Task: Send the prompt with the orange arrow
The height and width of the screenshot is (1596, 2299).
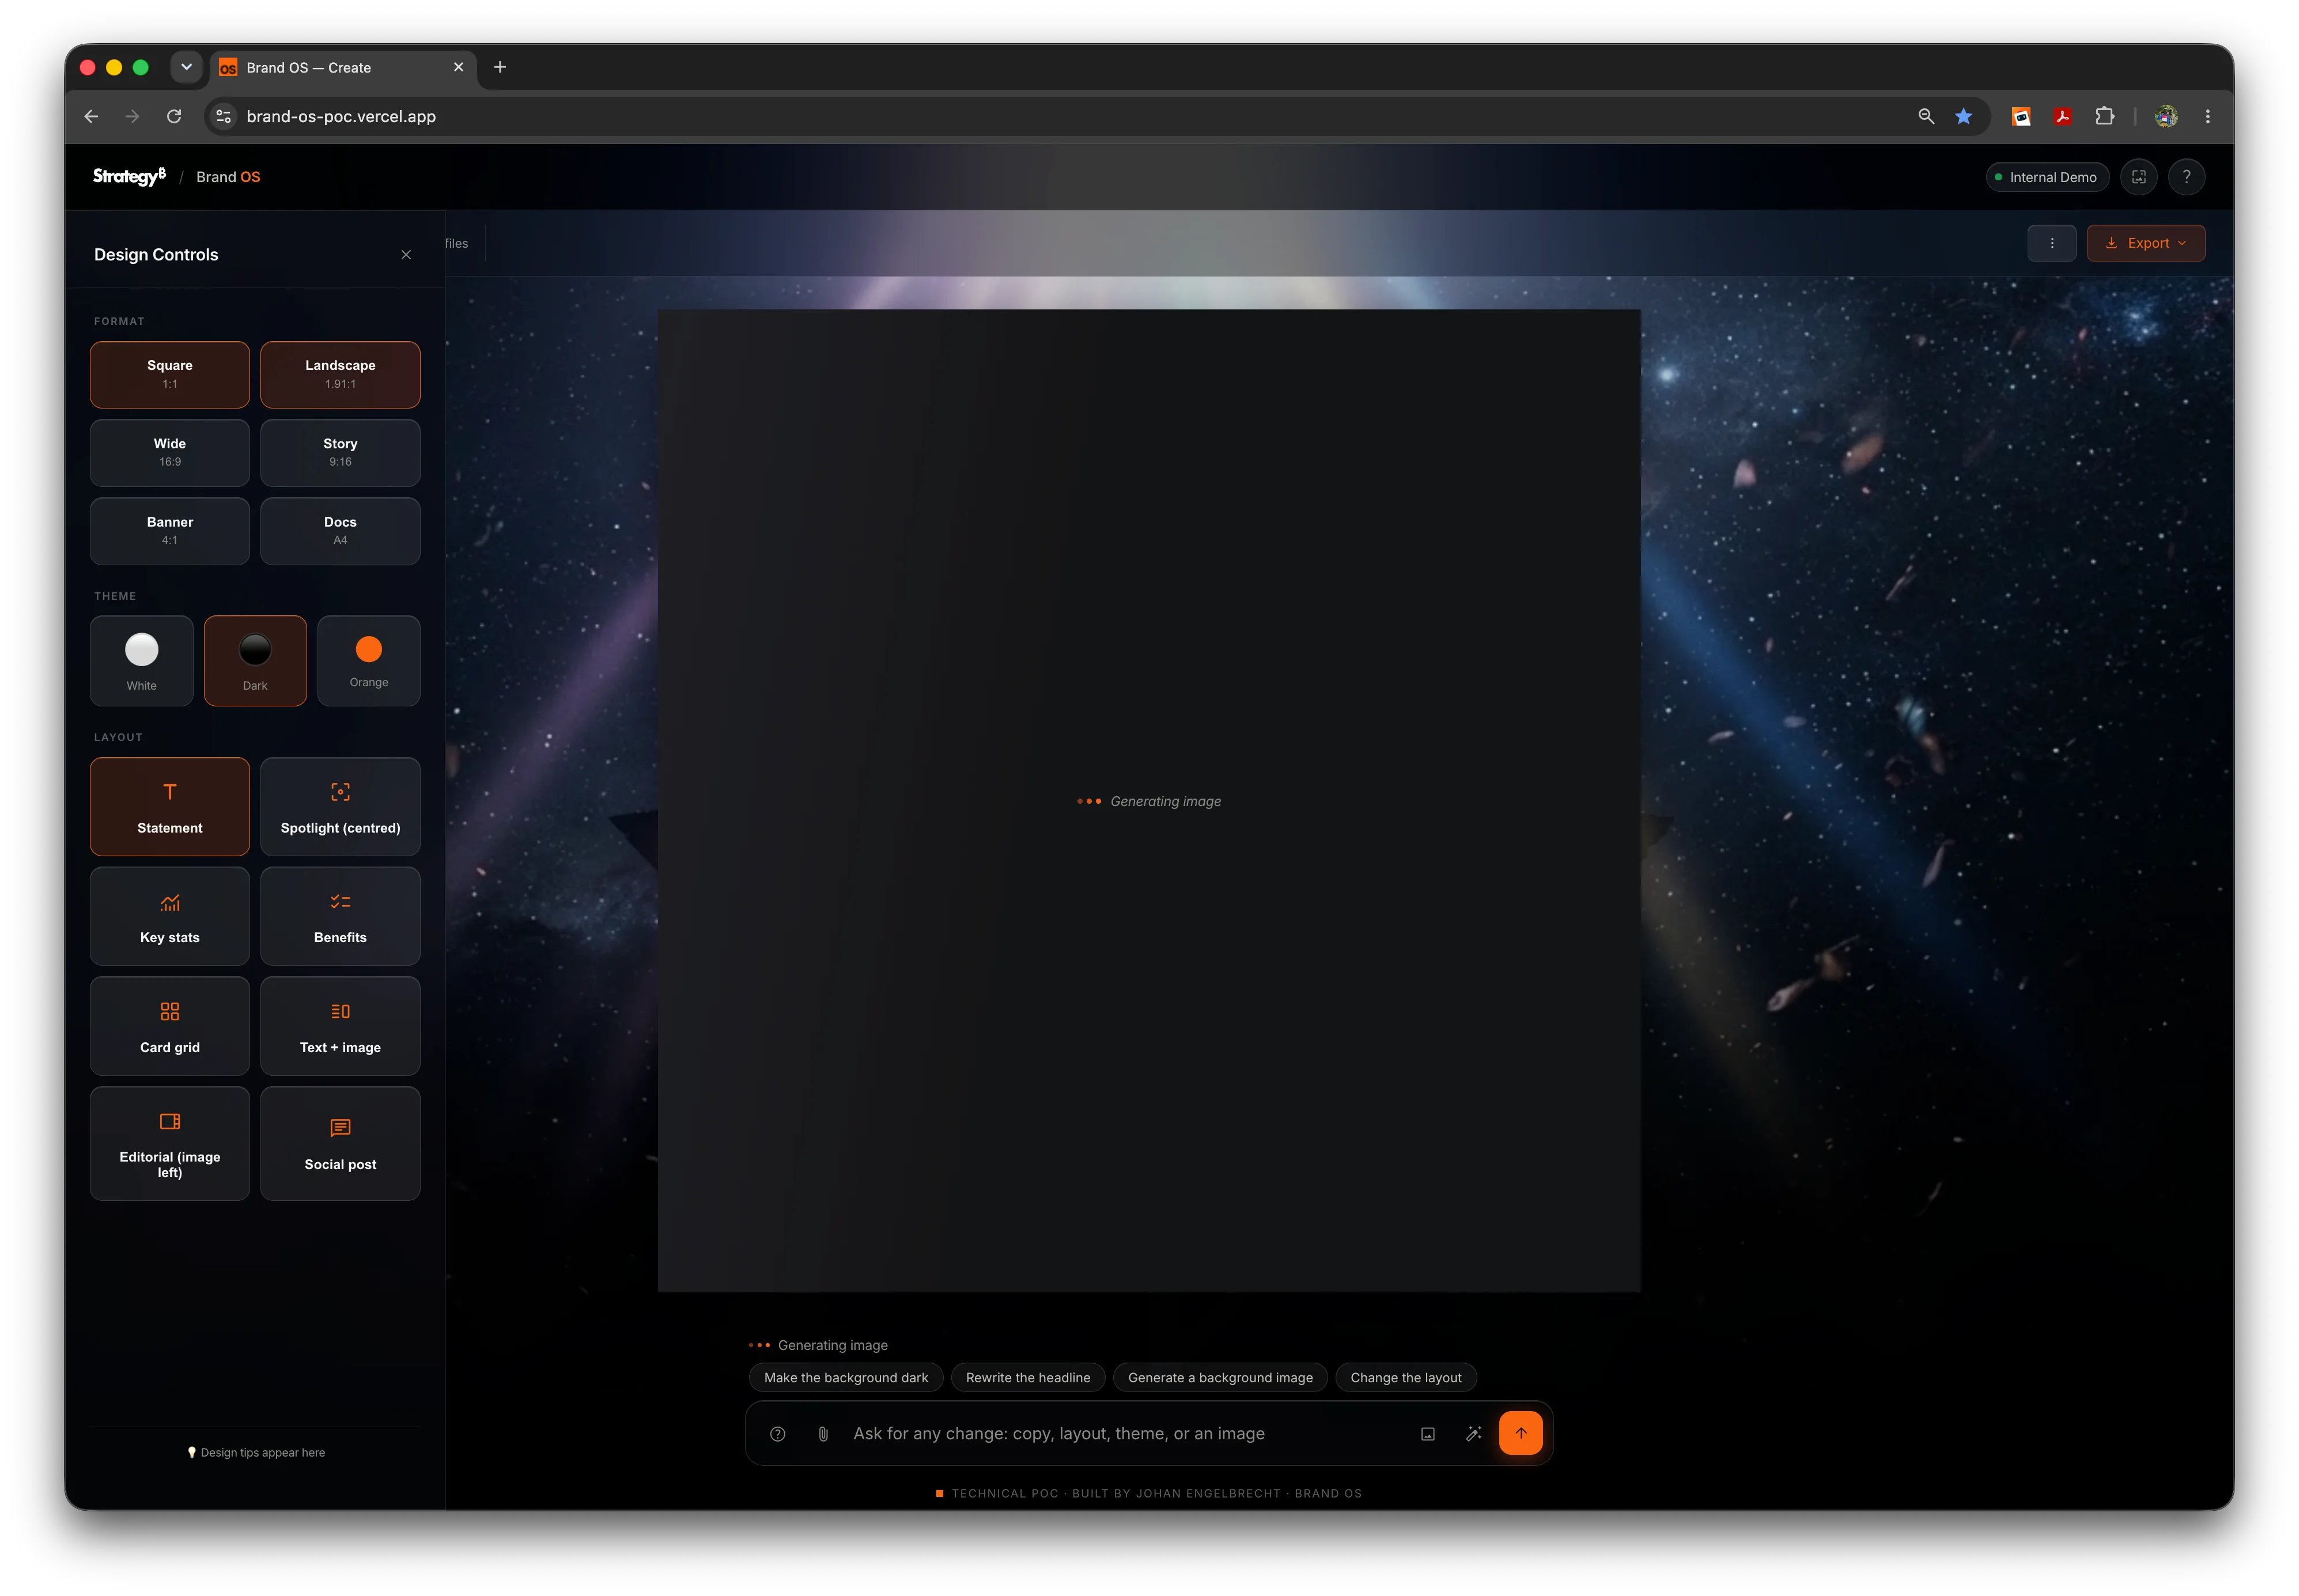Action: click(1520, 1433)
